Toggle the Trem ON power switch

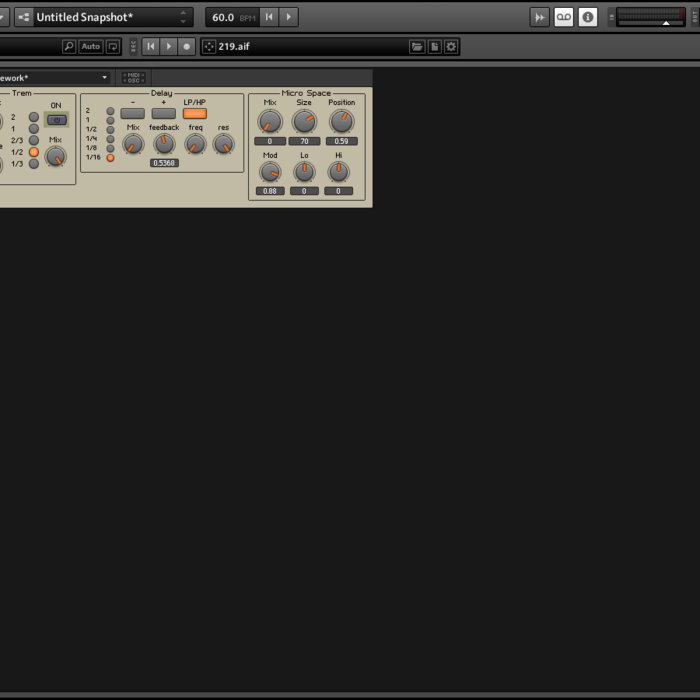(56, 119)
